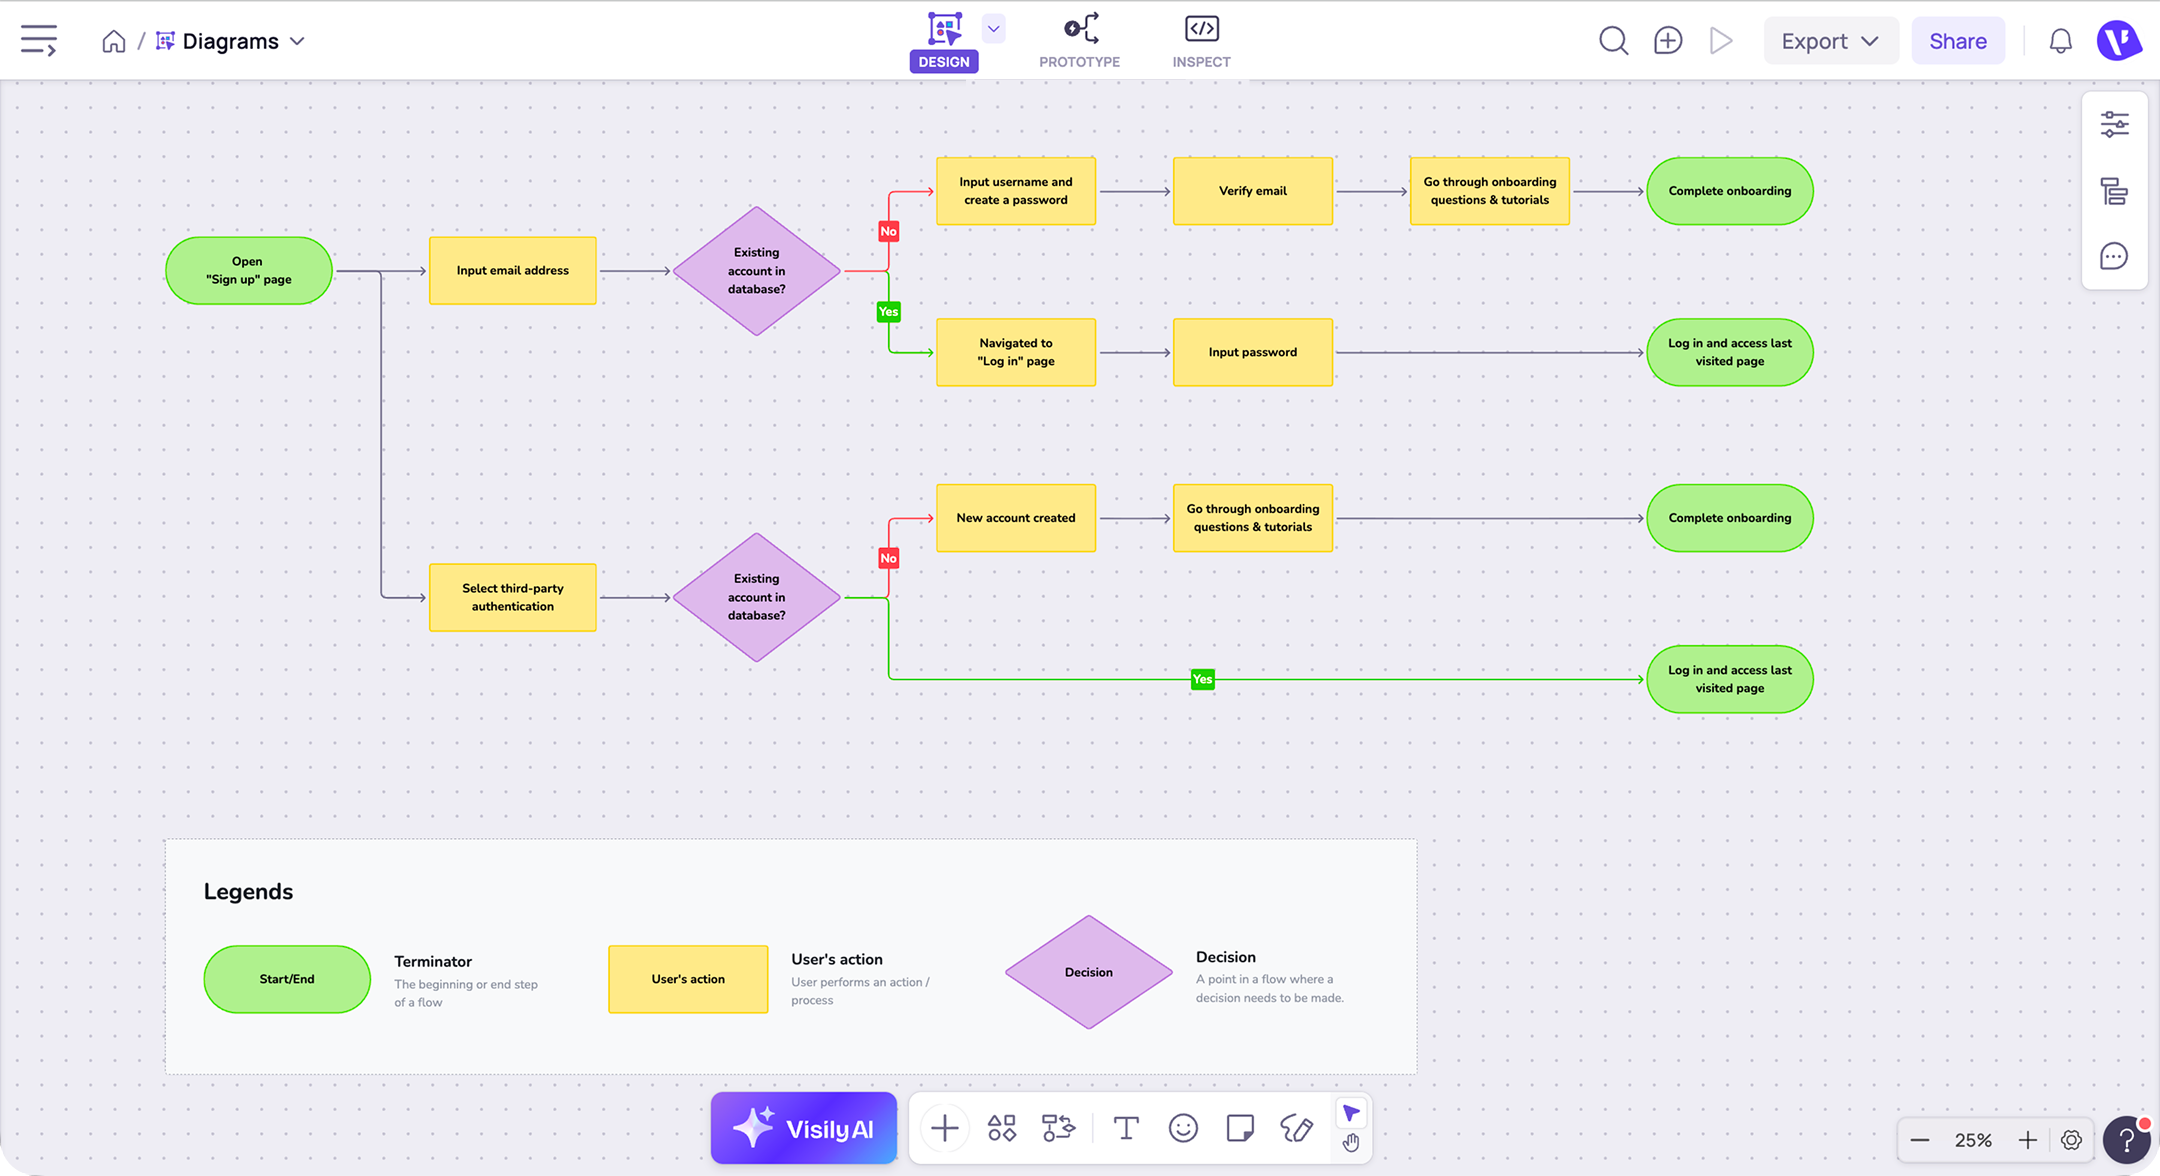This screenshot has height=1176, width=2160.
Task: Select the Navigated to "Log in" page box
Action: [x=1016, y=352]
